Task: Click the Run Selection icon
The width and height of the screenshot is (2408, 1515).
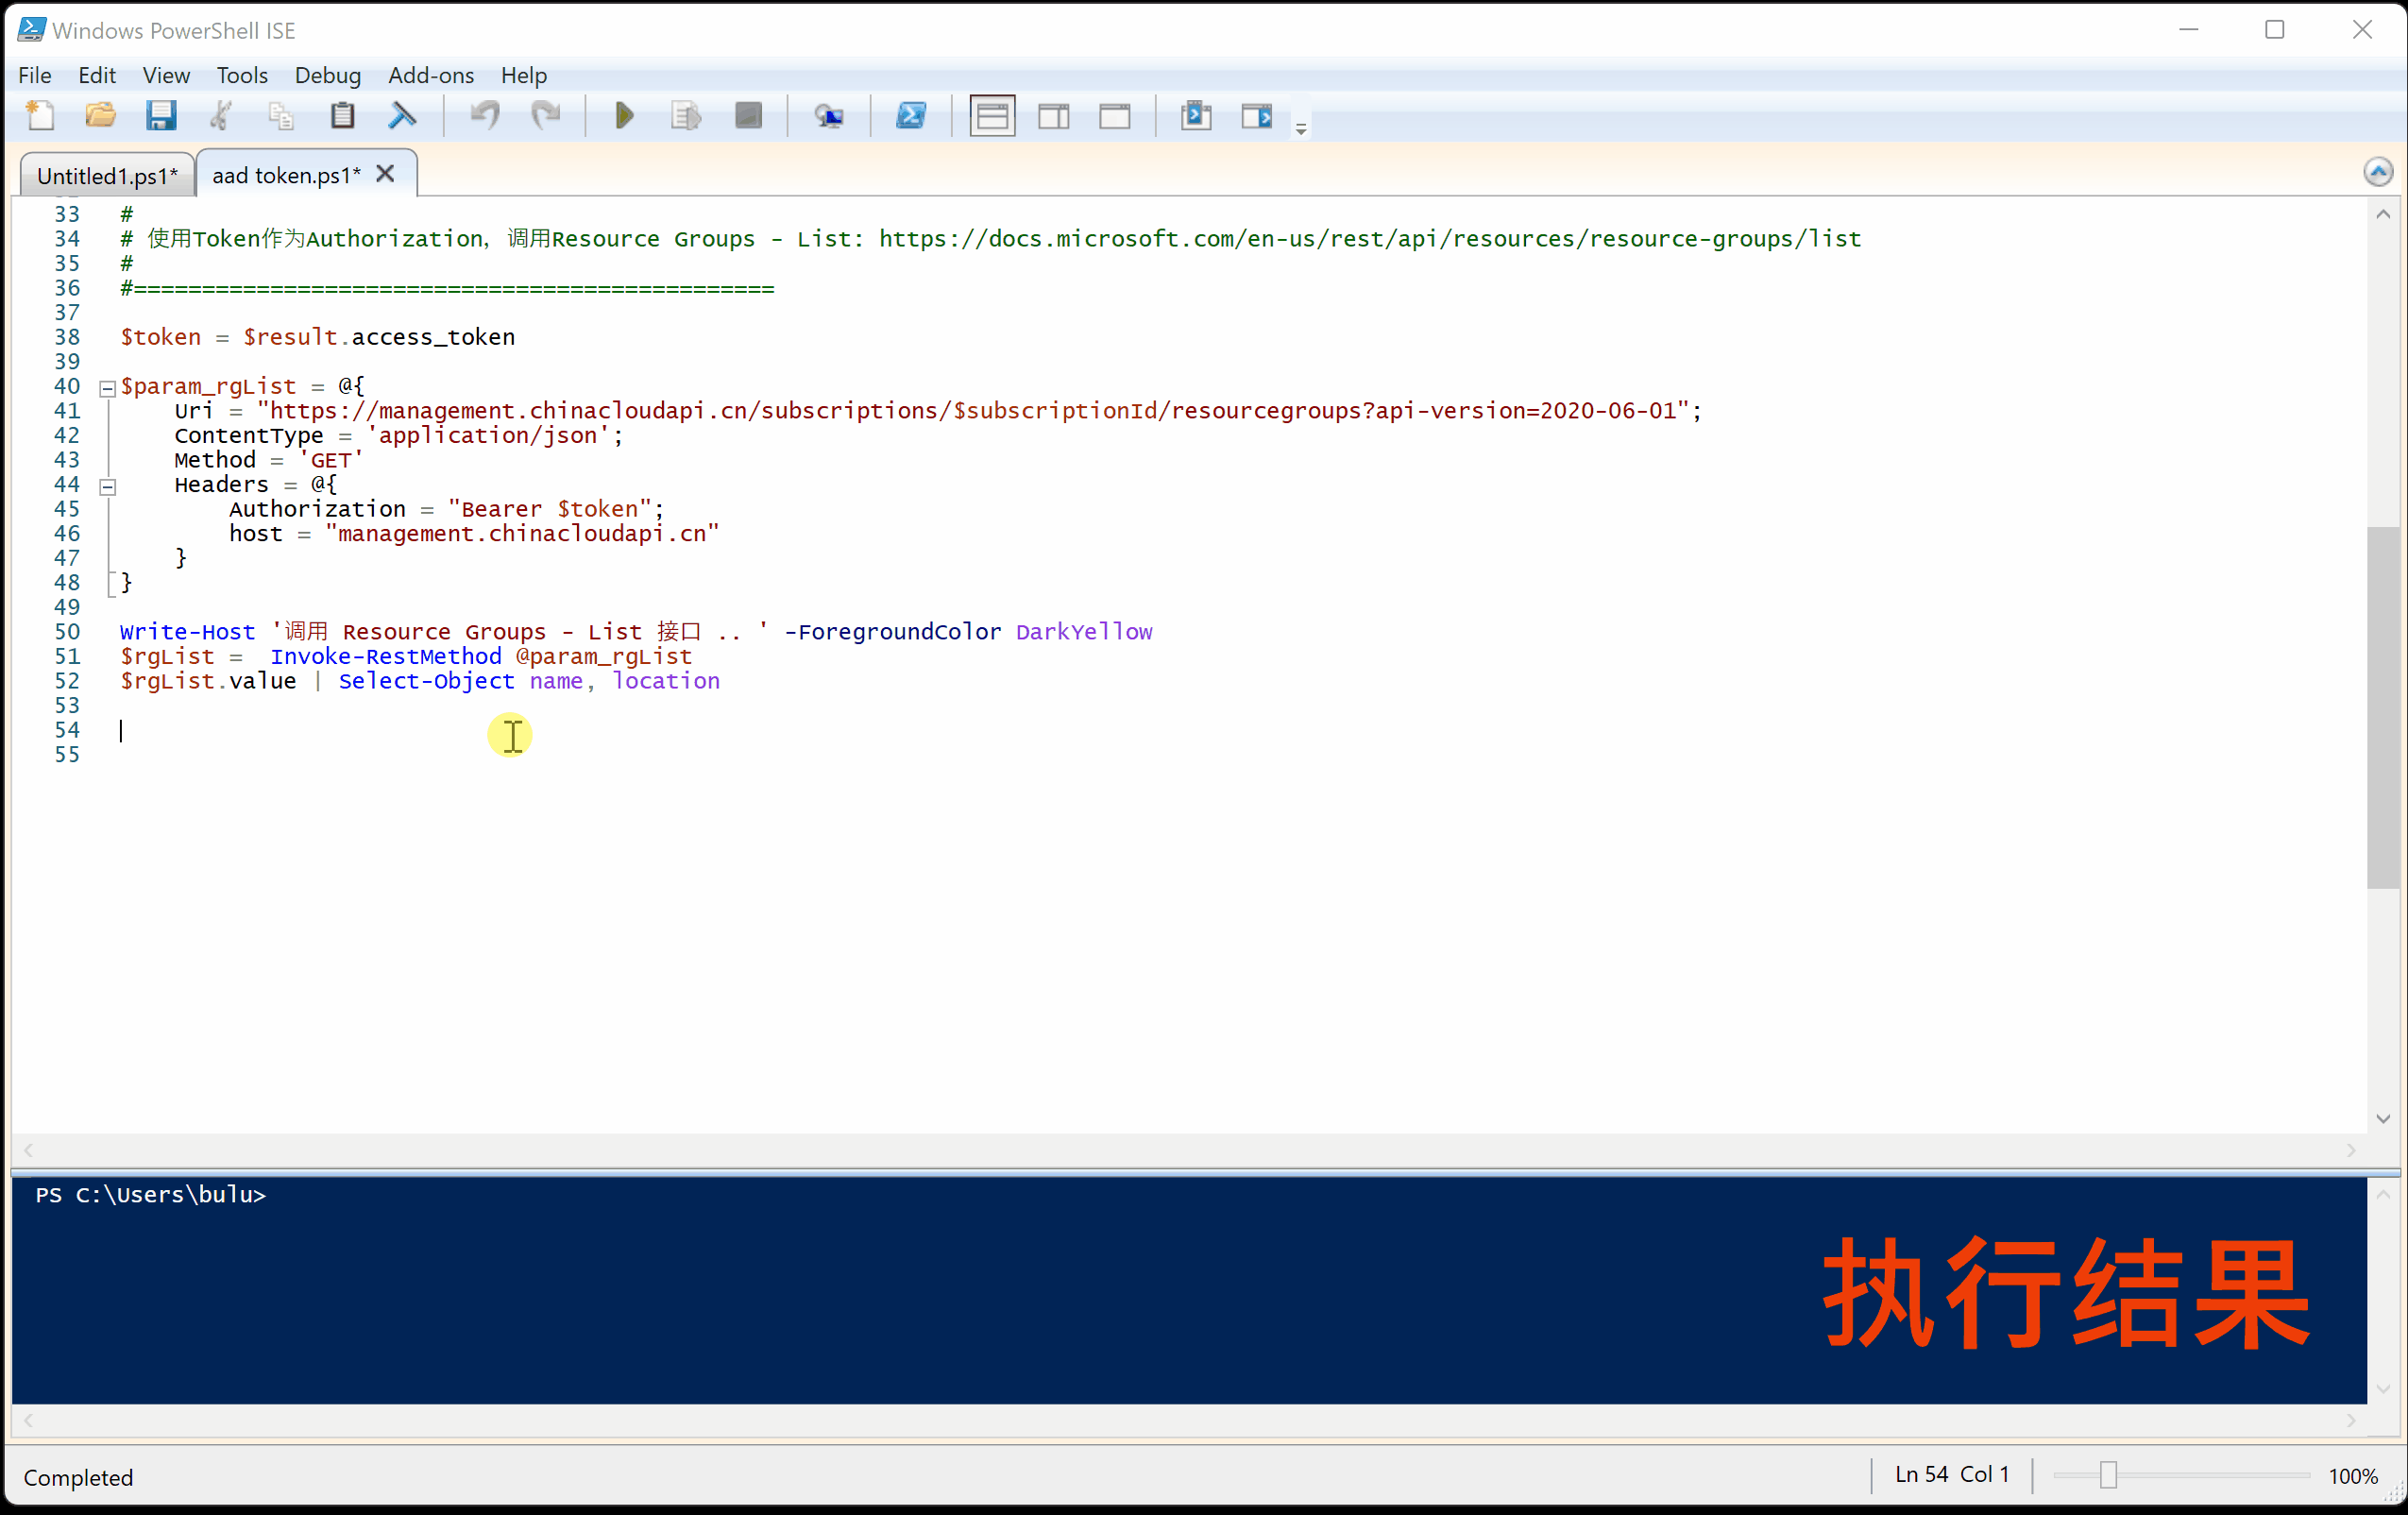Action: pyautogui.click(x=686, y=116)
